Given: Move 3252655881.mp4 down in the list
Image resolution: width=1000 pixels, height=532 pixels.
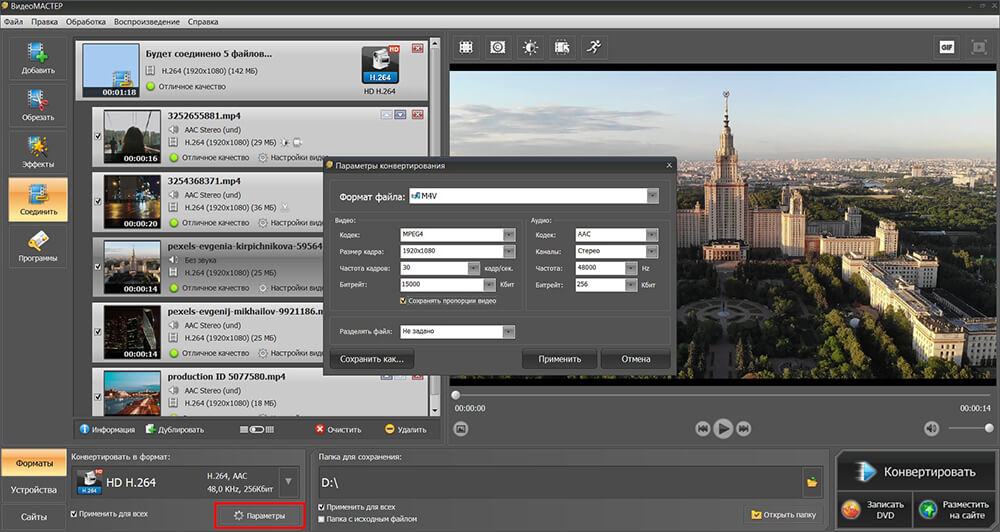Looking at the screenshot, I should [x=400, y=115].
